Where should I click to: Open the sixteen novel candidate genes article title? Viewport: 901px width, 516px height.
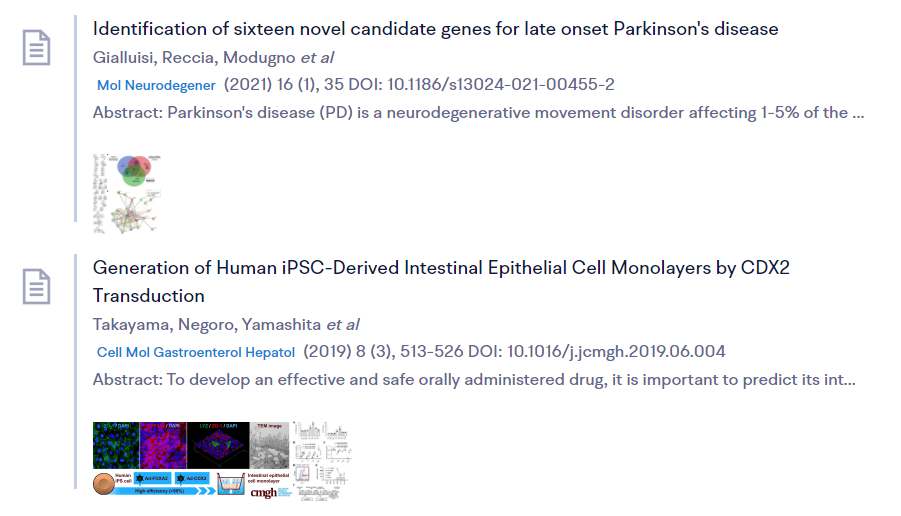tap(436, 29)
